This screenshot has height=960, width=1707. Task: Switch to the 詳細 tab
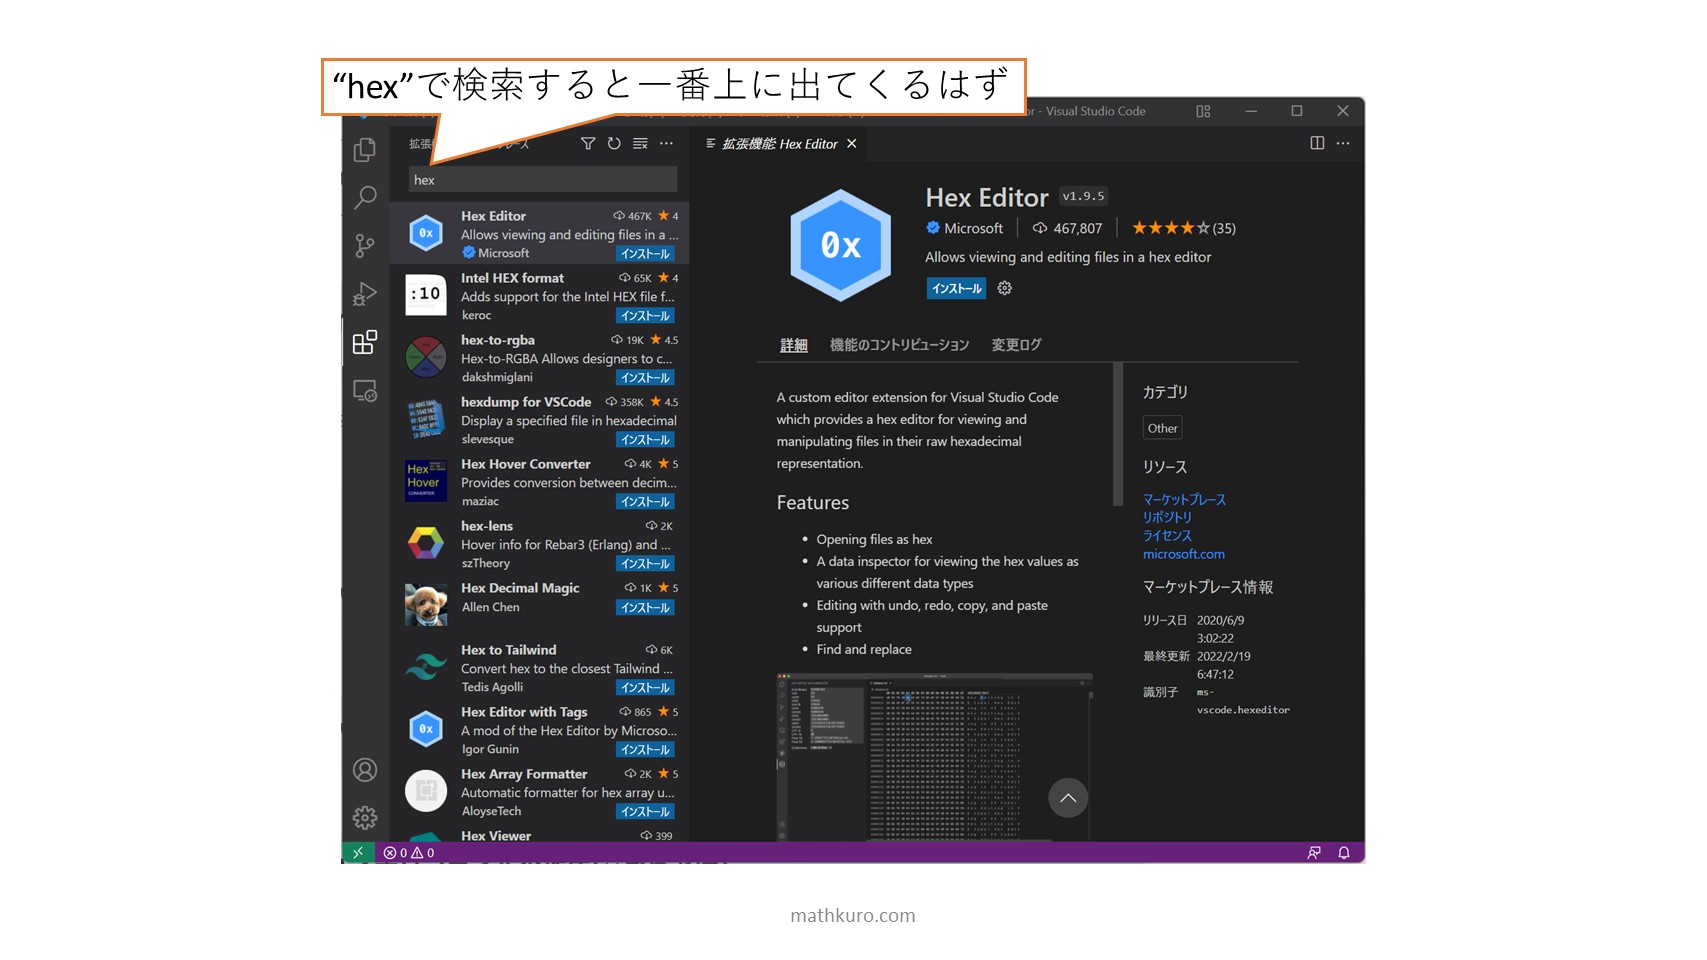pyautogui.click(x=794, y=345)
